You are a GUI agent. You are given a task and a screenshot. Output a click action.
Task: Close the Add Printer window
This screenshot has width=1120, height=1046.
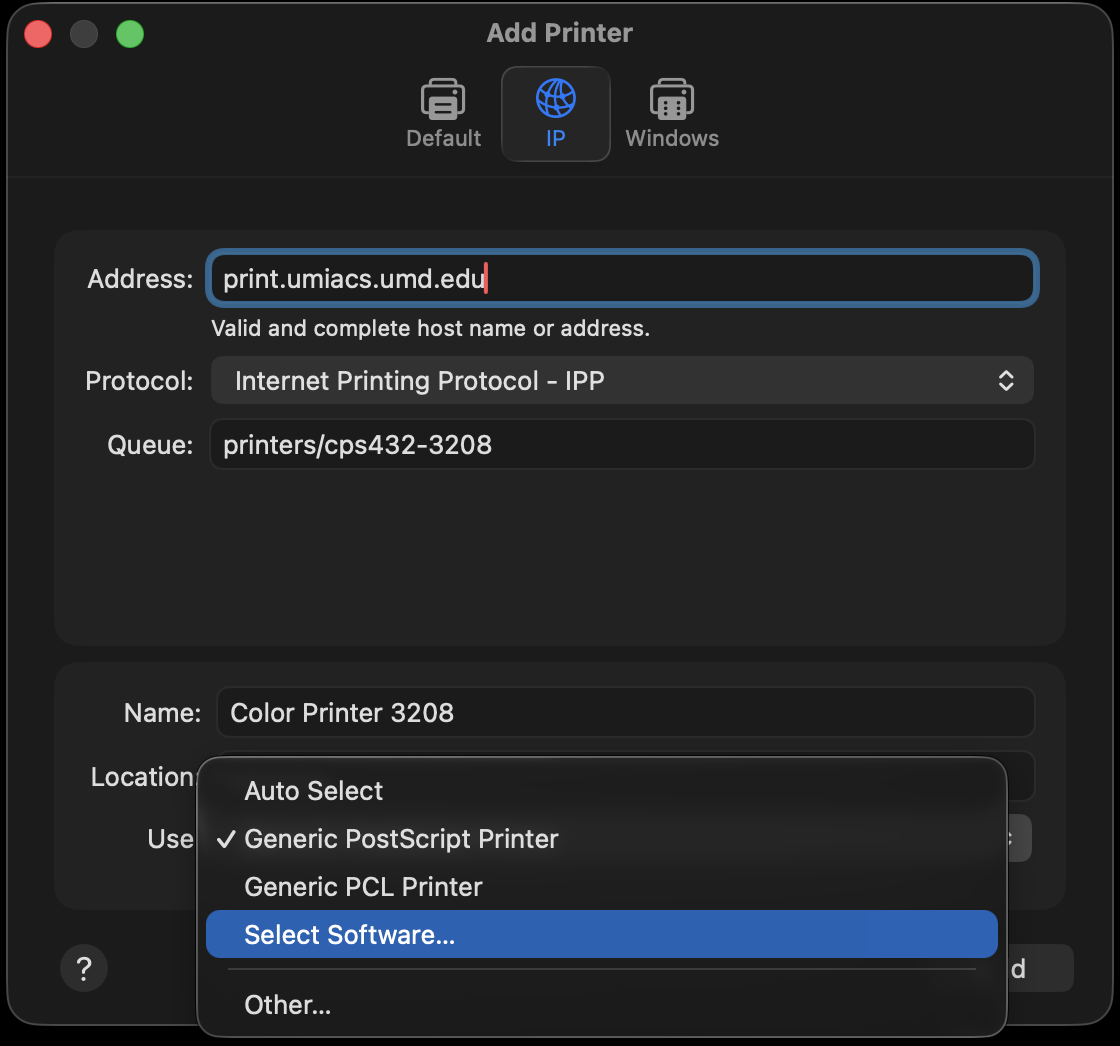[x=38, y=34]
